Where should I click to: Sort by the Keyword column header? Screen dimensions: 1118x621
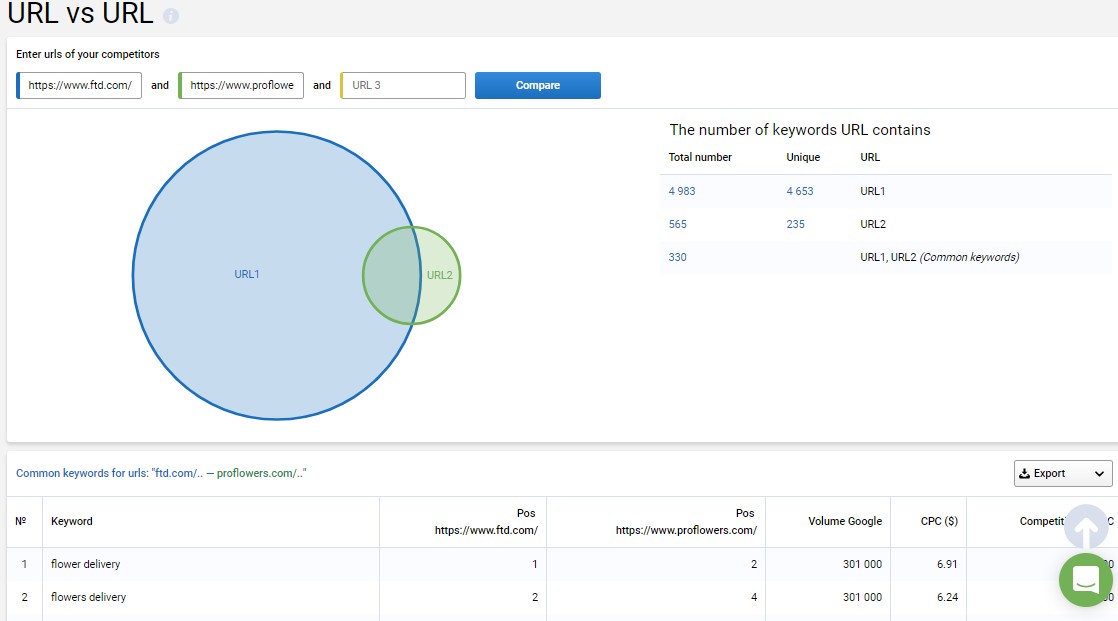[x=72, y=521]
